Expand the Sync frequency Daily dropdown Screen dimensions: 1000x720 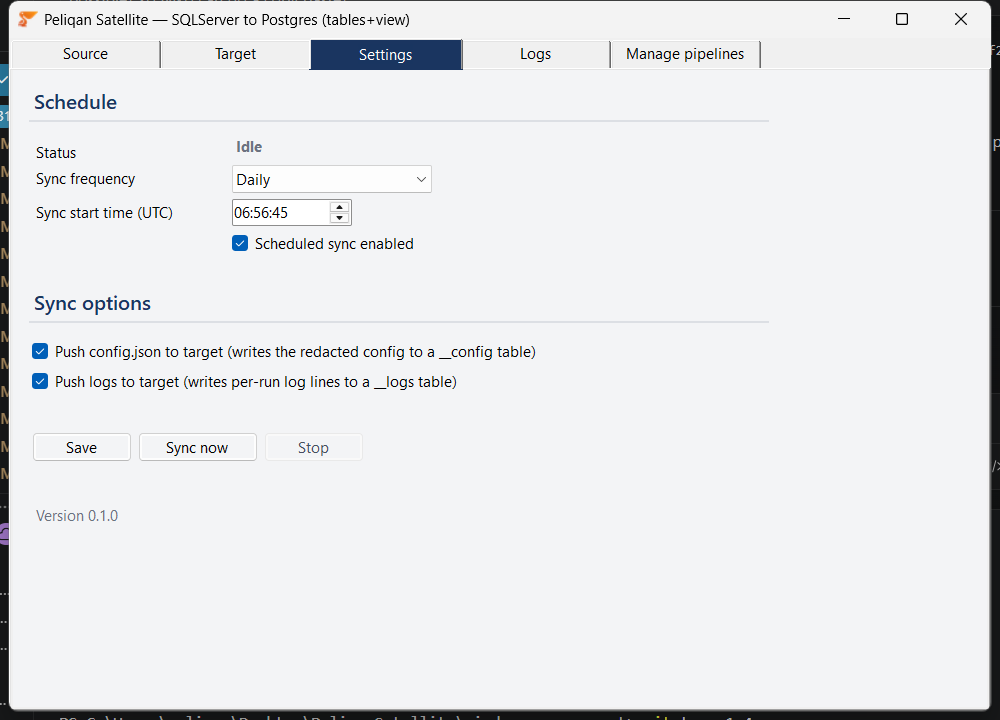(332, 179)
